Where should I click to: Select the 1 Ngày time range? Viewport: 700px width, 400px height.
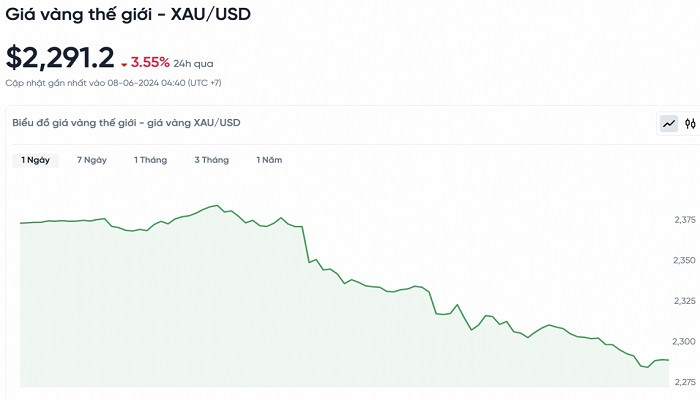click(35, 160)
